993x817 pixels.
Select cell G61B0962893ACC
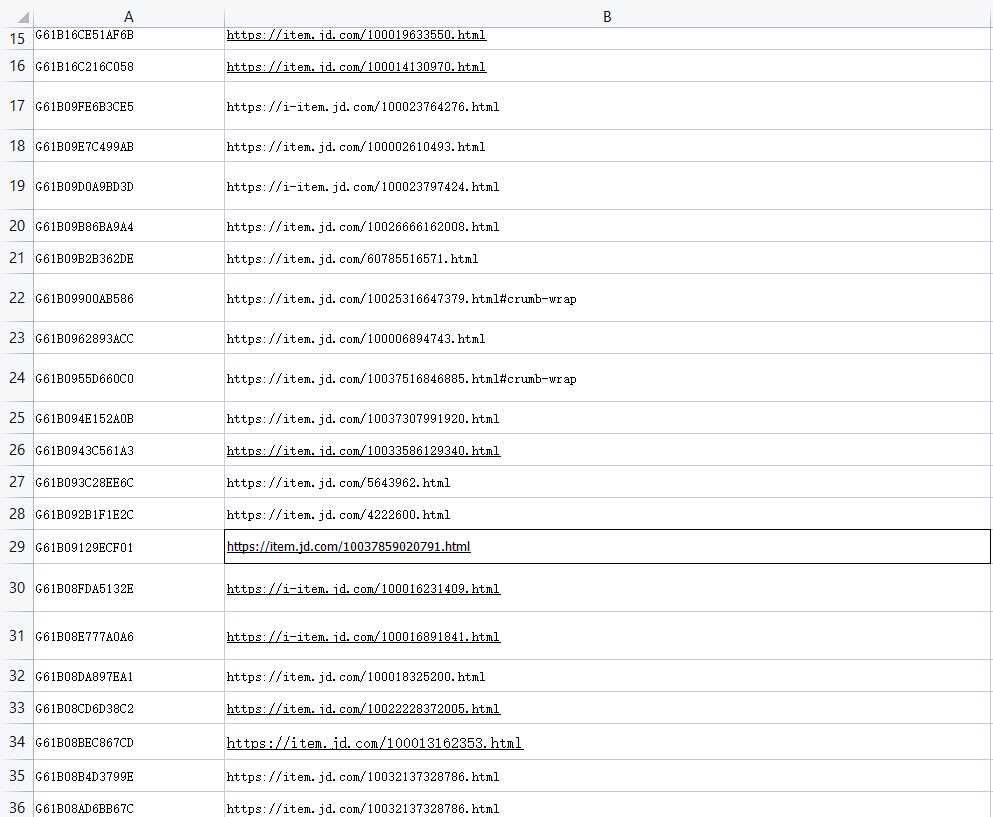129,338
